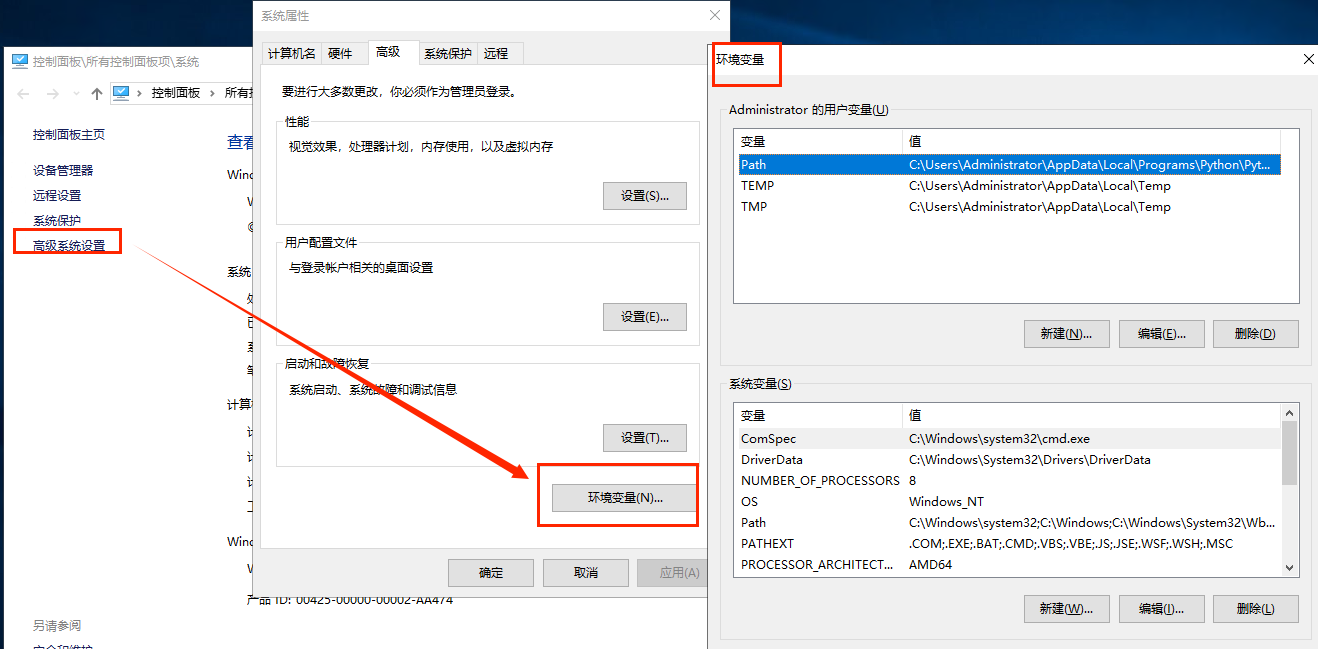This screenshot has width=1318, height=649.
Task: Switch to the 远程 tab
Action: (495, 54)
